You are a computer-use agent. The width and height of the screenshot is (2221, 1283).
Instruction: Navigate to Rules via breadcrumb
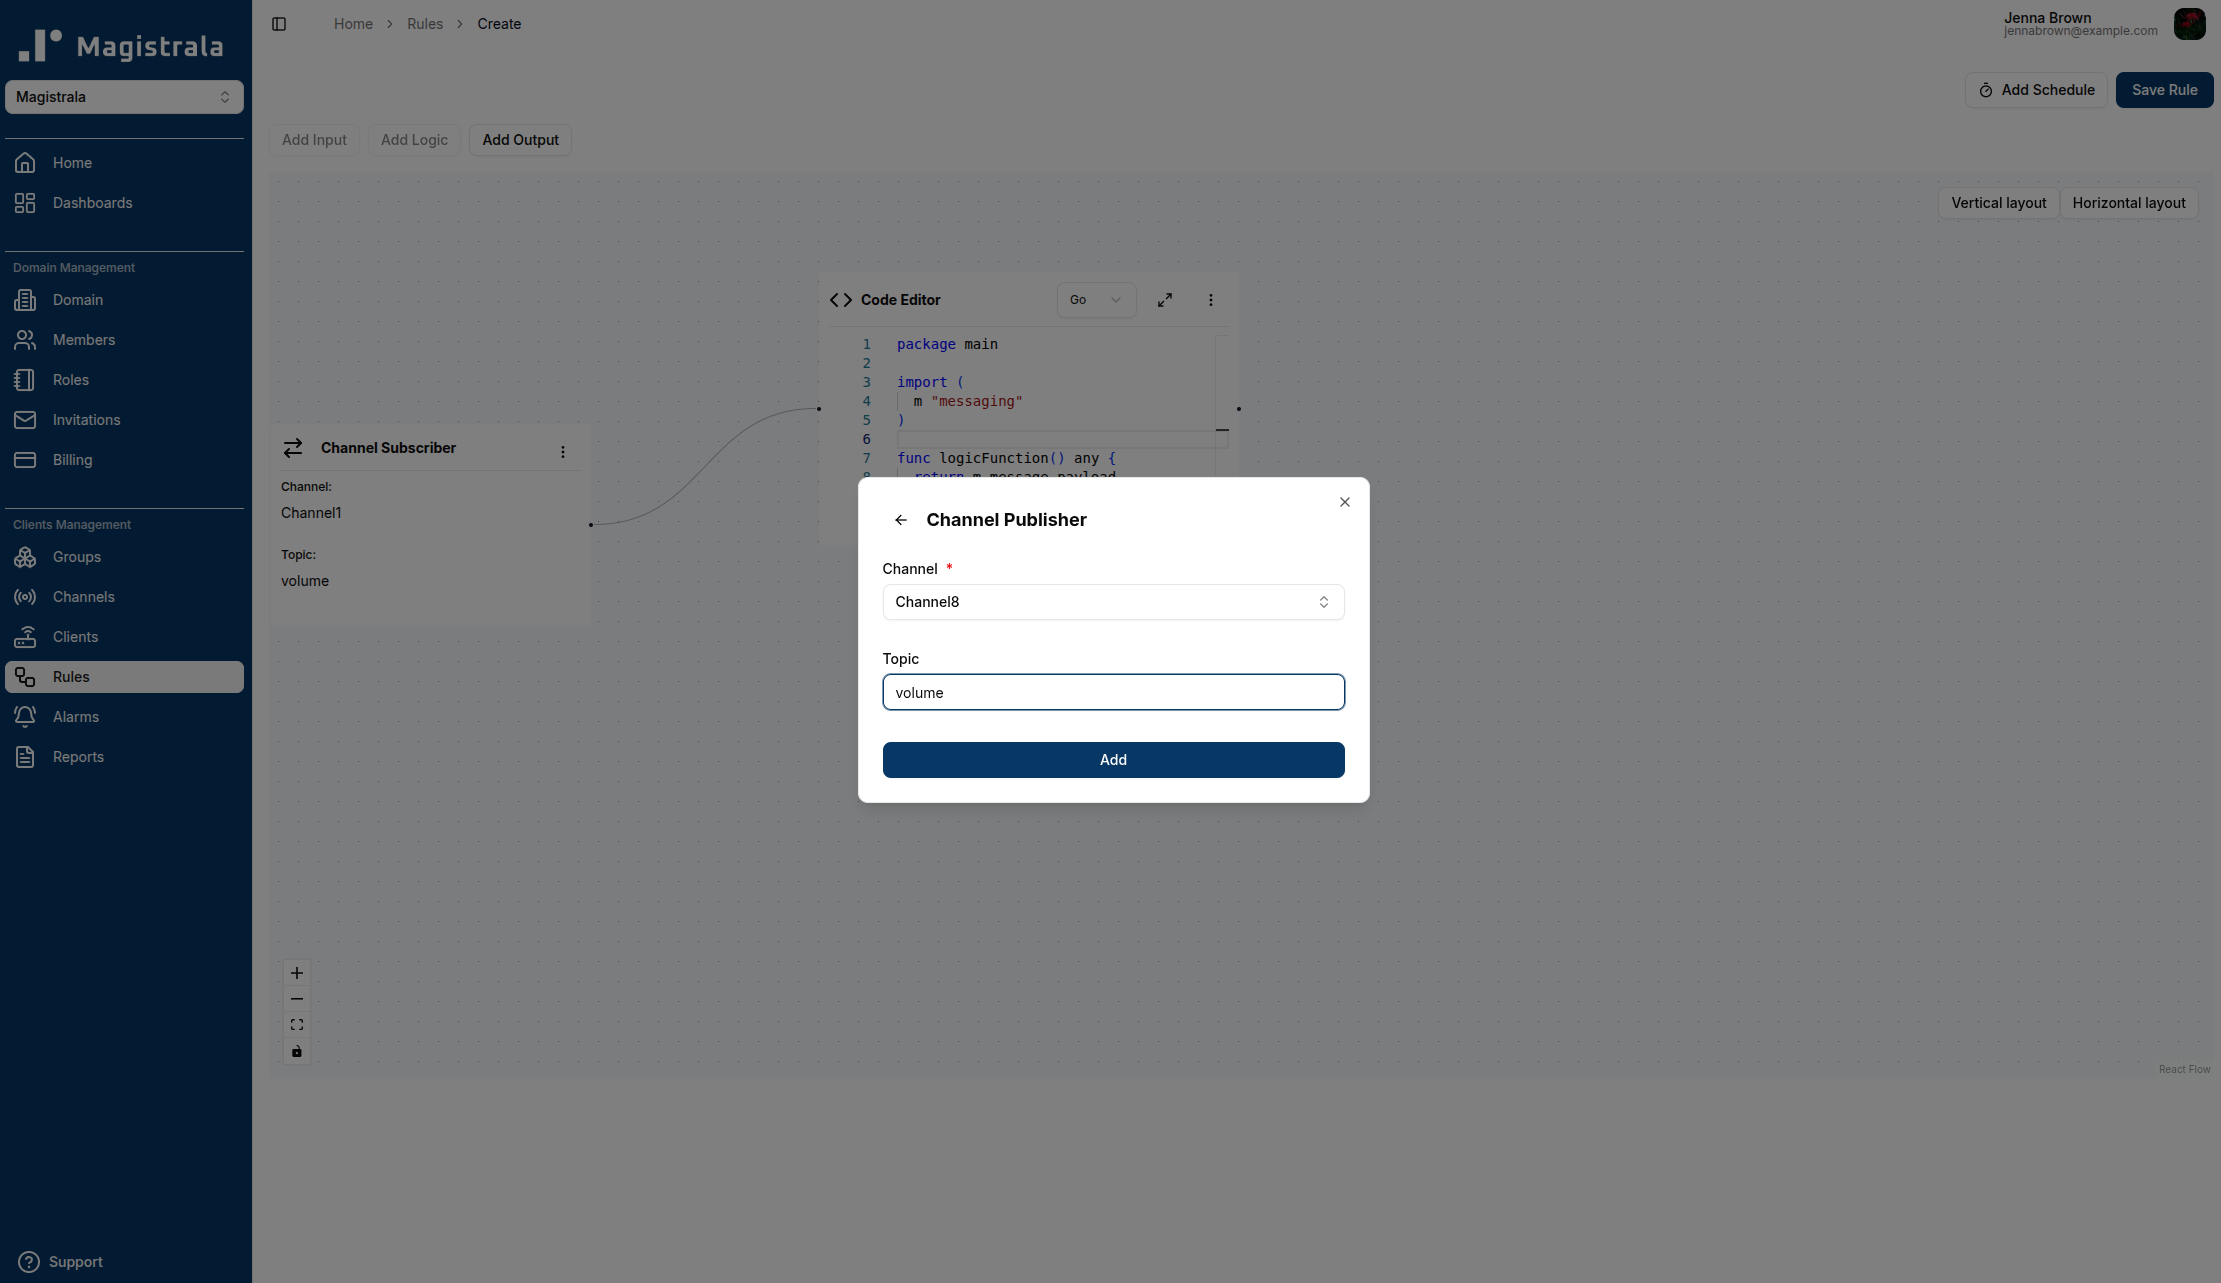(424, 23)
